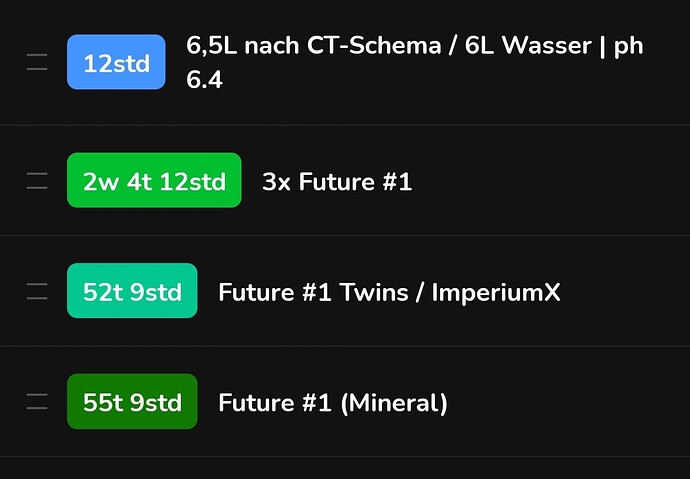This screenshot has width=690, height=479.
Task: Select the Future #1 Twins / ImperiumX title
Action: [x=389, y=292]
